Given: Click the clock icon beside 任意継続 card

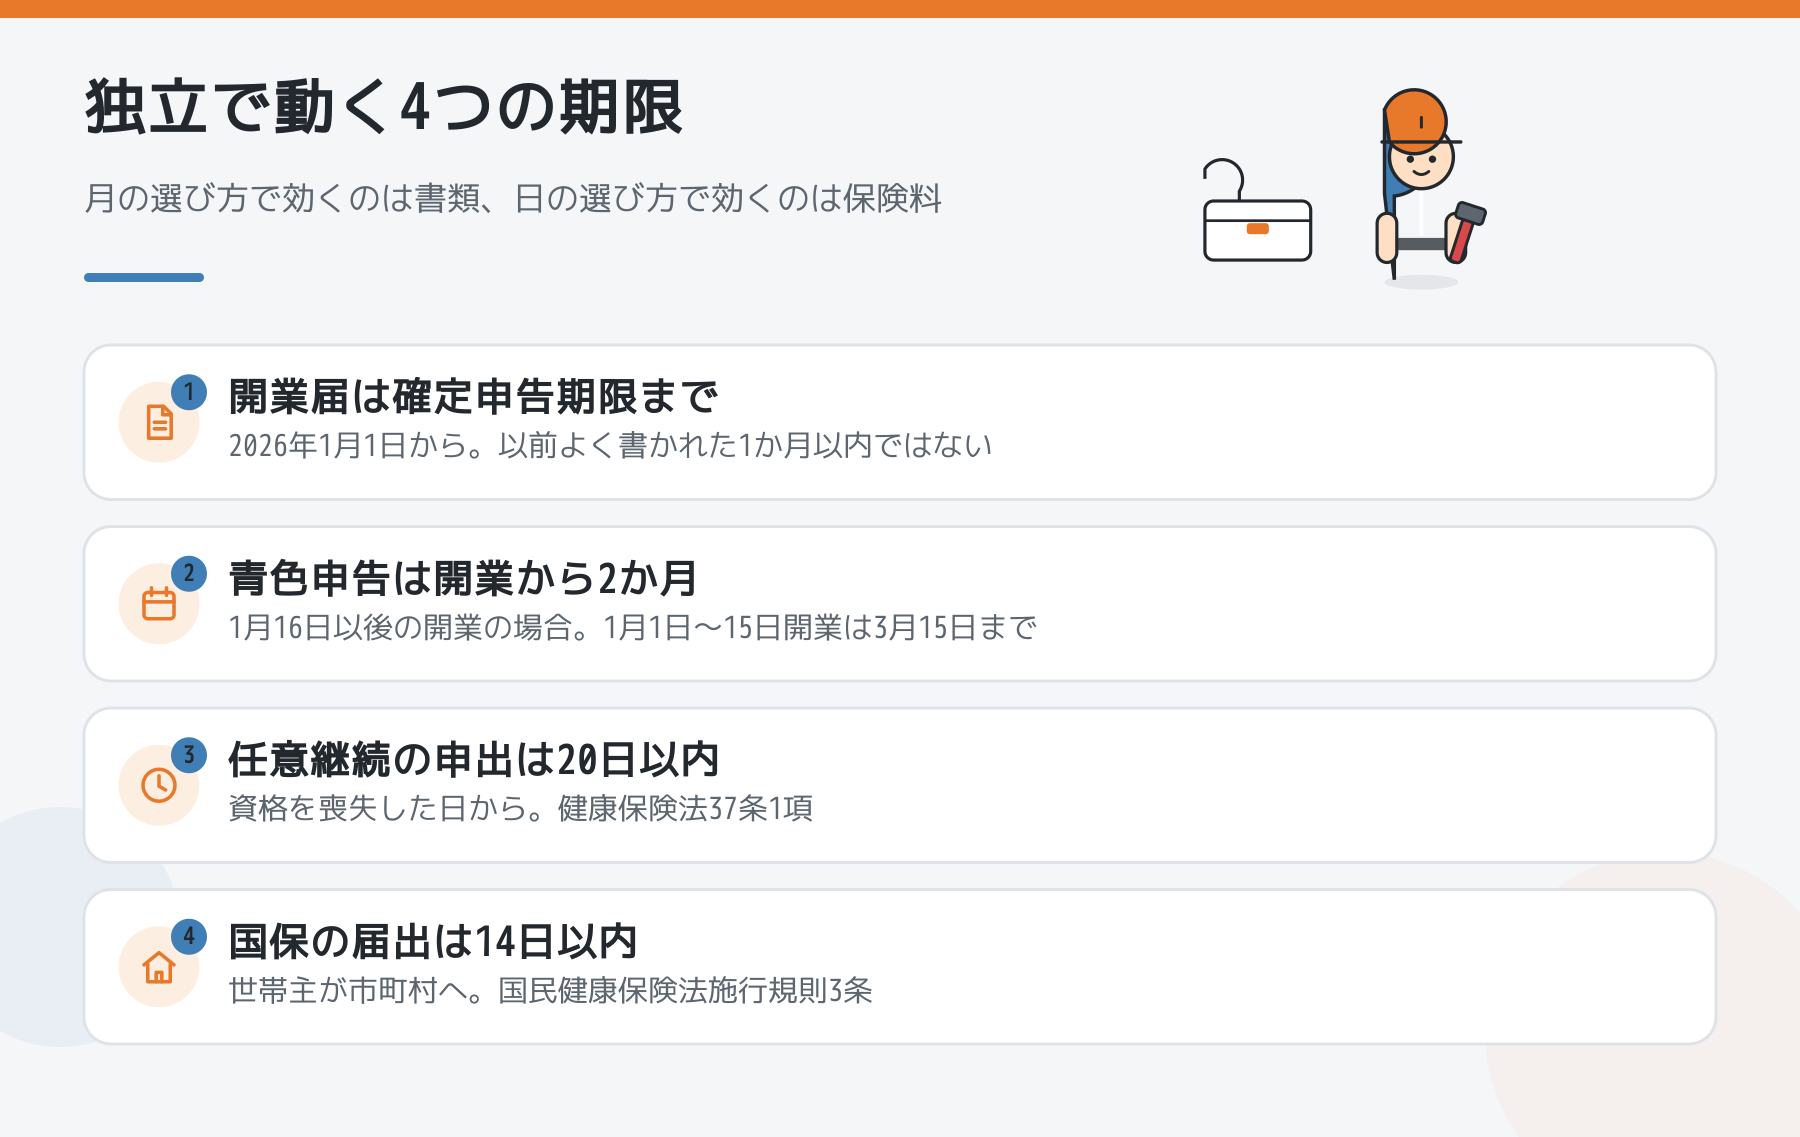Looking at the screenshot, I should (x=159, y=785).
